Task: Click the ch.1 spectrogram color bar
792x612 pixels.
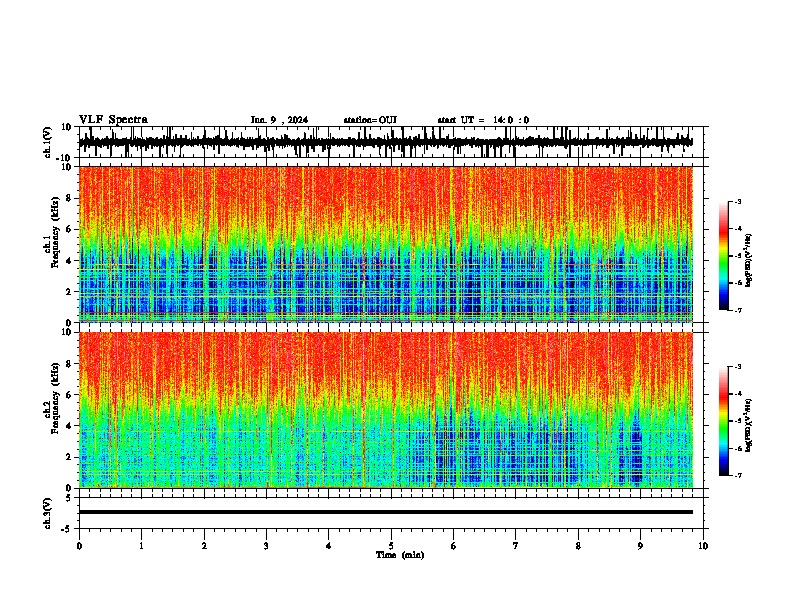Action: click(x=723, y=256)
